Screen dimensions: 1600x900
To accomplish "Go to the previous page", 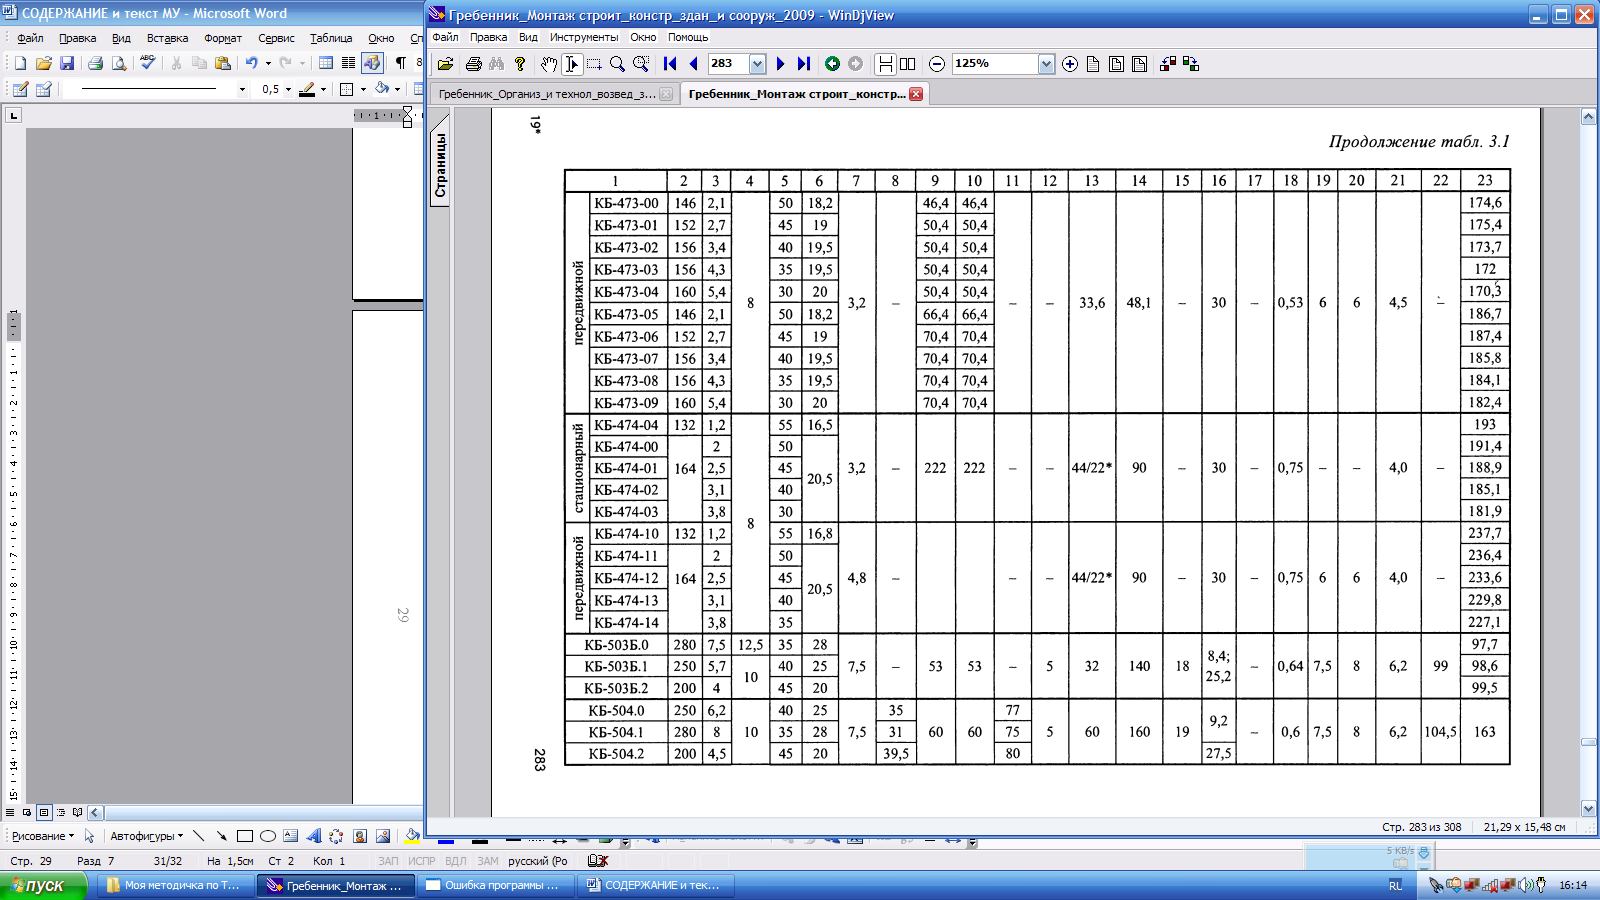I will tap(693, 64).
